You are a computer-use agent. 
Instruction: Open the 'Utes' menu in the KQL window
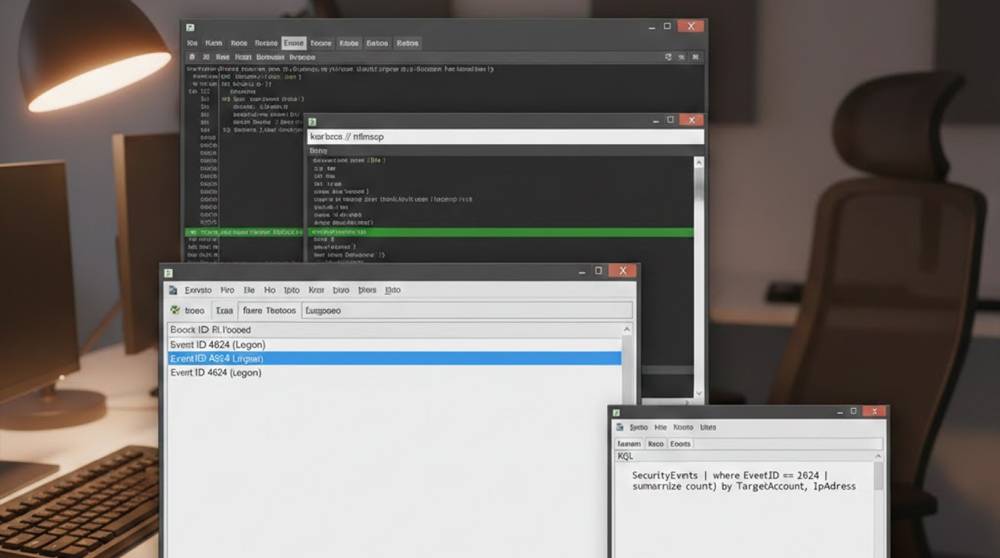pyautogui.click(x=708, y=427)
